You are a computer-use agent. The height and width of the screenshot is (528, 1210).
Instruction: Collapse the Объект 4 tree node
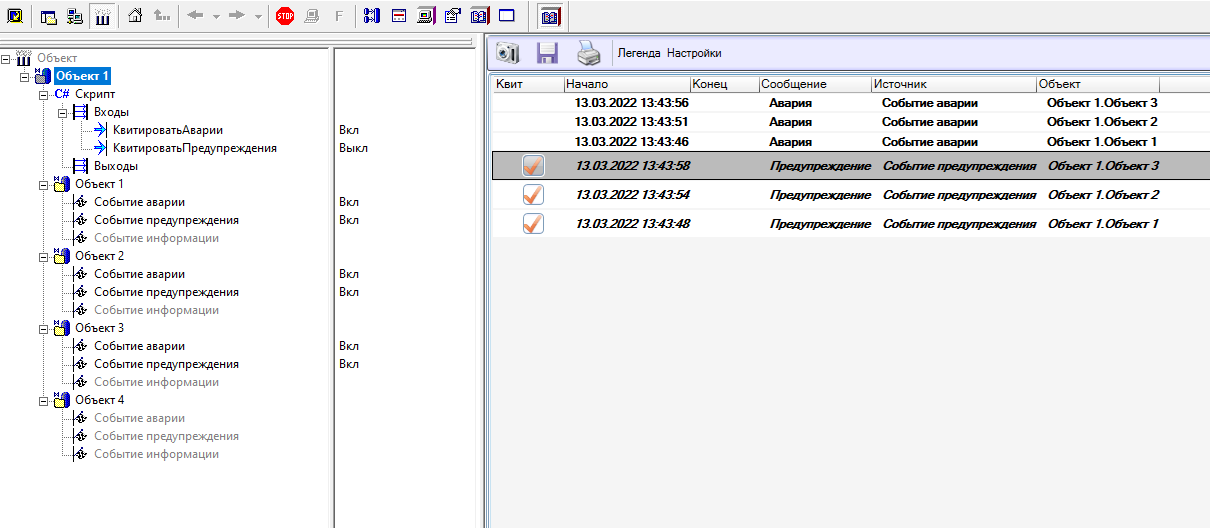[x=43, y=400]
